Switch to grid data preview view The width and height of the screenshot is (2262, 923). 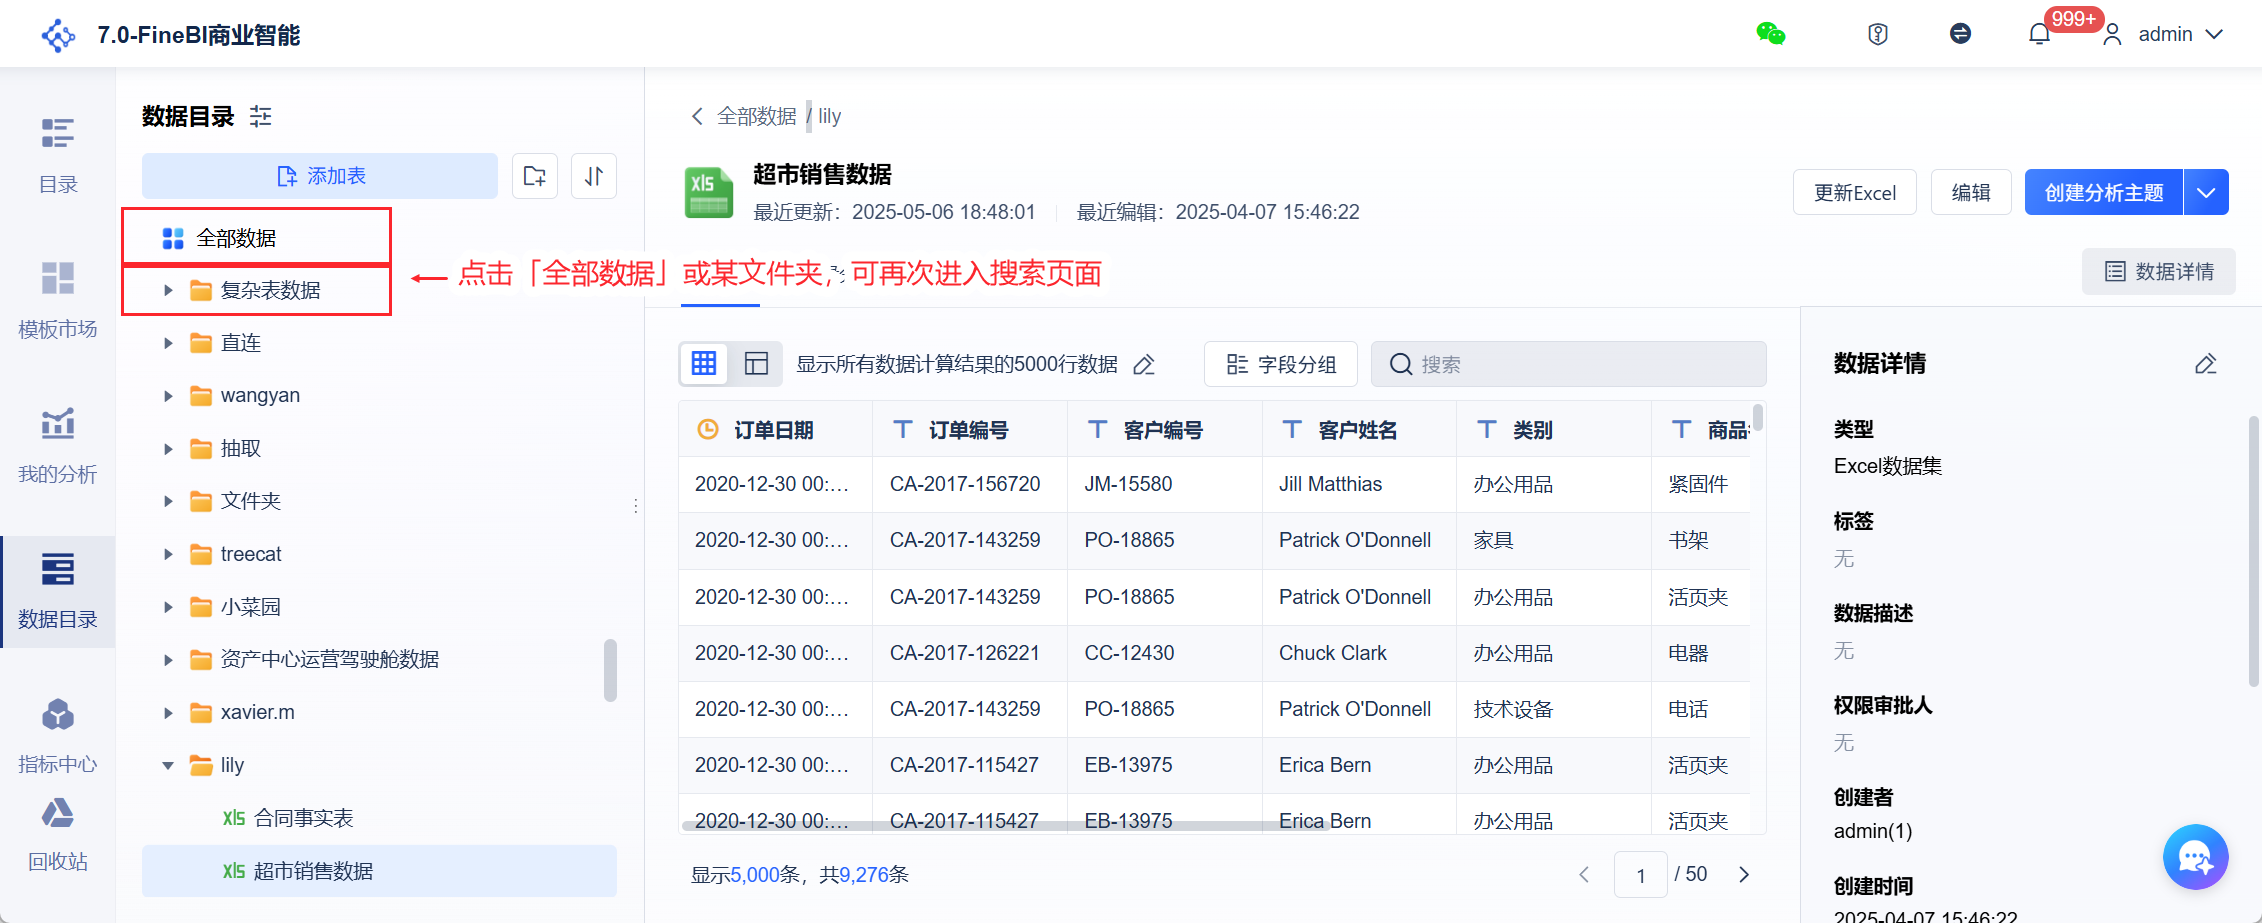pyautogui.click(x=704, y=363)
